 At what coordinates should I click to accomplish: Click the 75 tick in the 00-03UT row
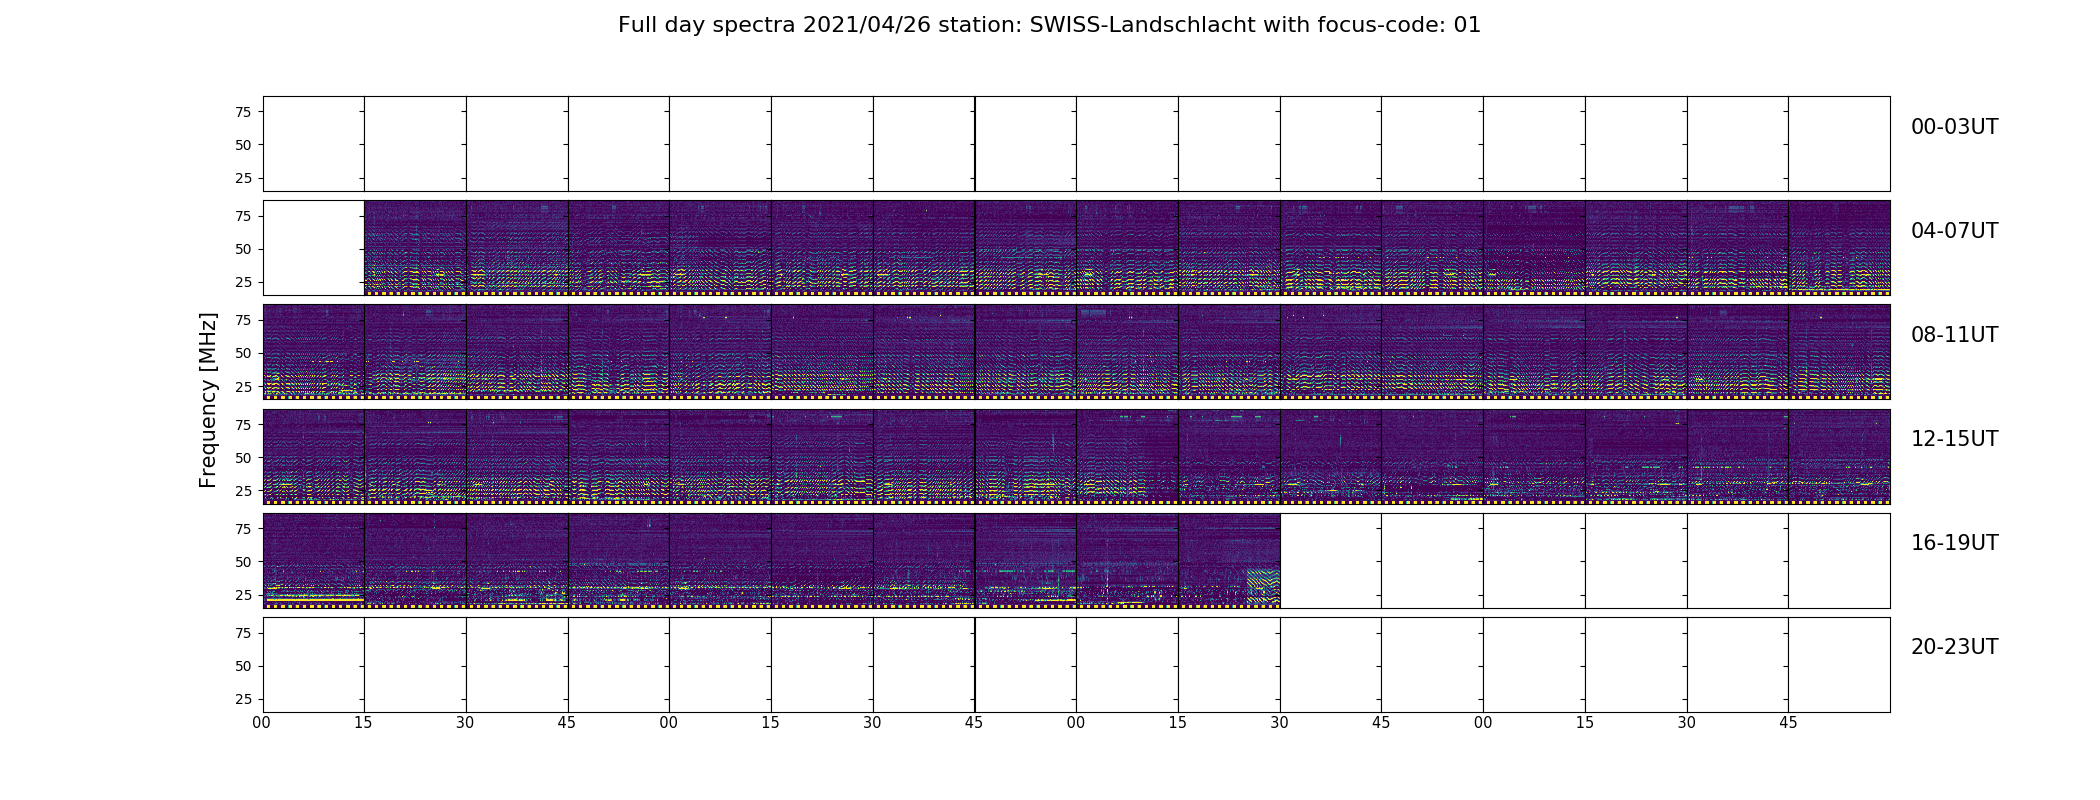243,112
